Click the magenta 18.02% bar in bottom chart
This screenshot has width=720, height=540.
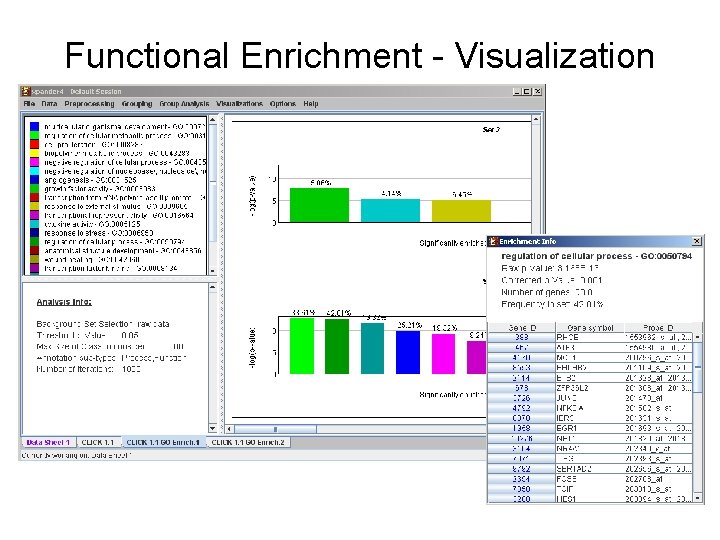pos(443,354)
